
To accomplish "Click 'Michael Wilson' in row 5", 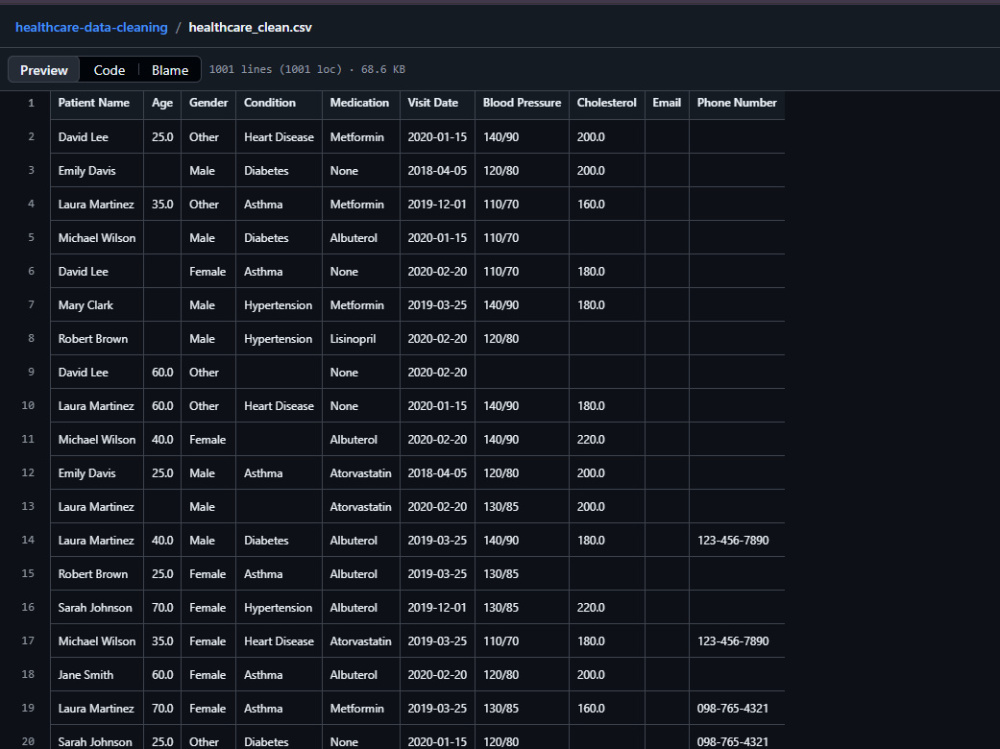I will 97,238.
